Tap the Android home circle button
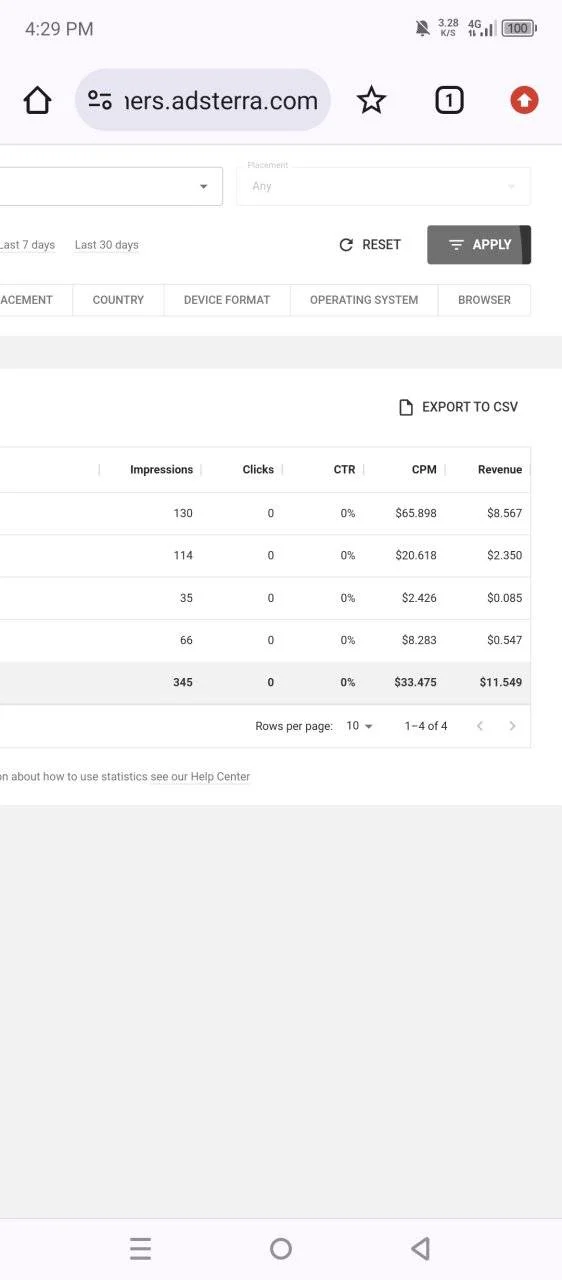The image size is (562, 1280). 281,1248
